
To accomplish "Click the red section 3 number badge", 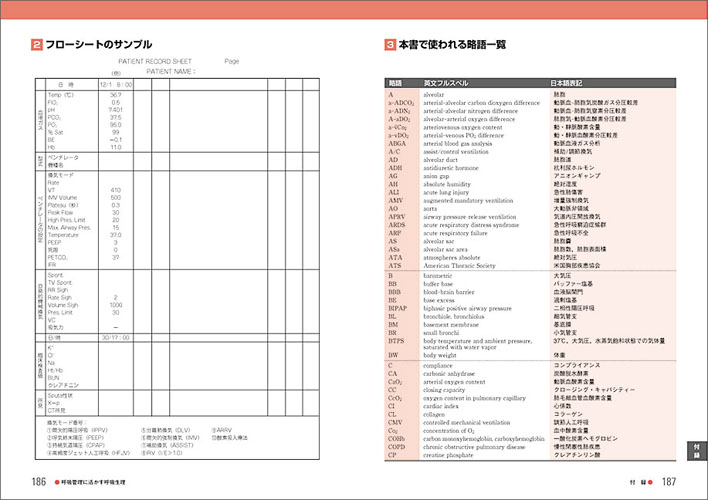I will (x=390, y=44).
